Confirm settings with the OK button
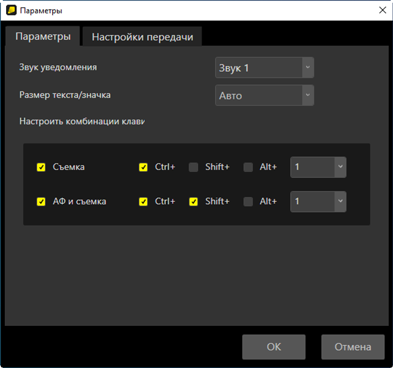 [x=274, y=347]
